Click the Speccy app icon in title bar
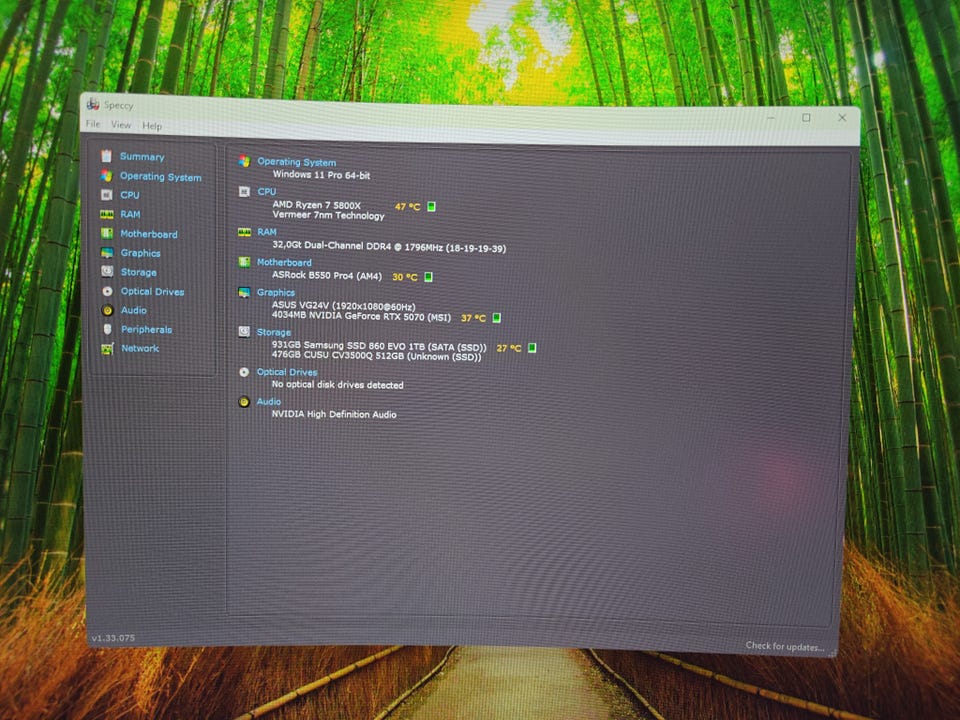Screen dimensions: 960x720 click(93, 103)
